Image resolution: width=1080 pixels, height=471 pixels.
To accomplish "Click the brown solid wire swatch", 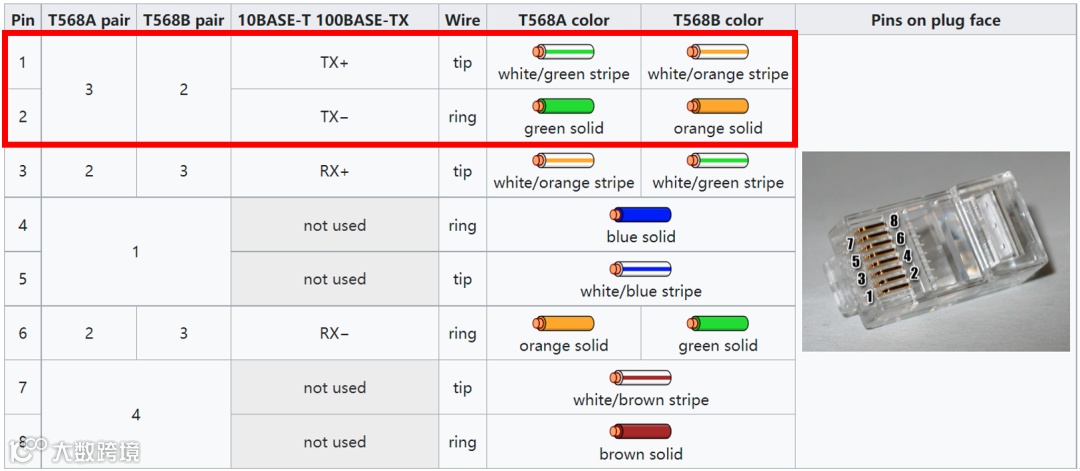I will [641, 432].
